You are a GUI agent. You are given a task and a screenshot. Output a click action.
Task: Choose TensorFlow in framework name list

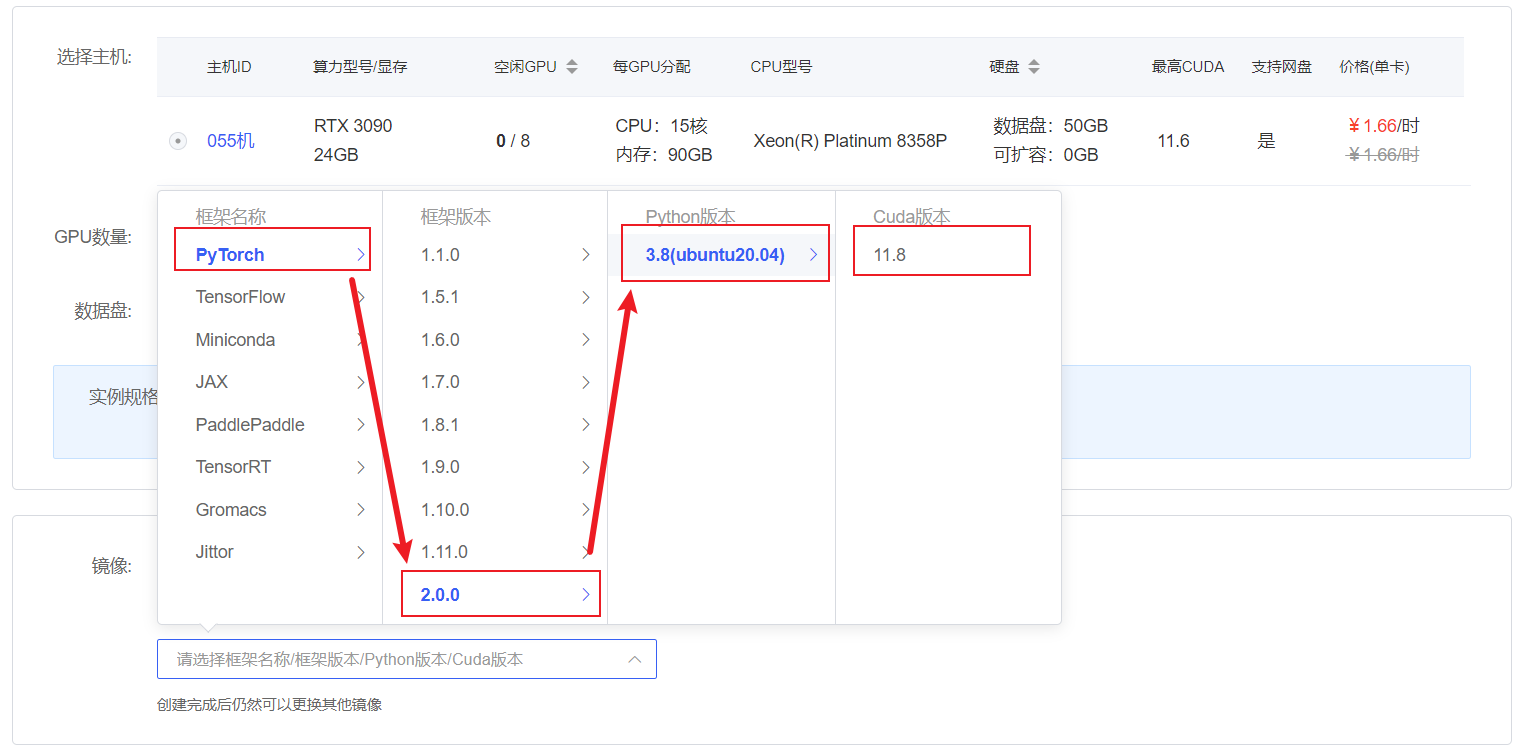click(240, 297)
